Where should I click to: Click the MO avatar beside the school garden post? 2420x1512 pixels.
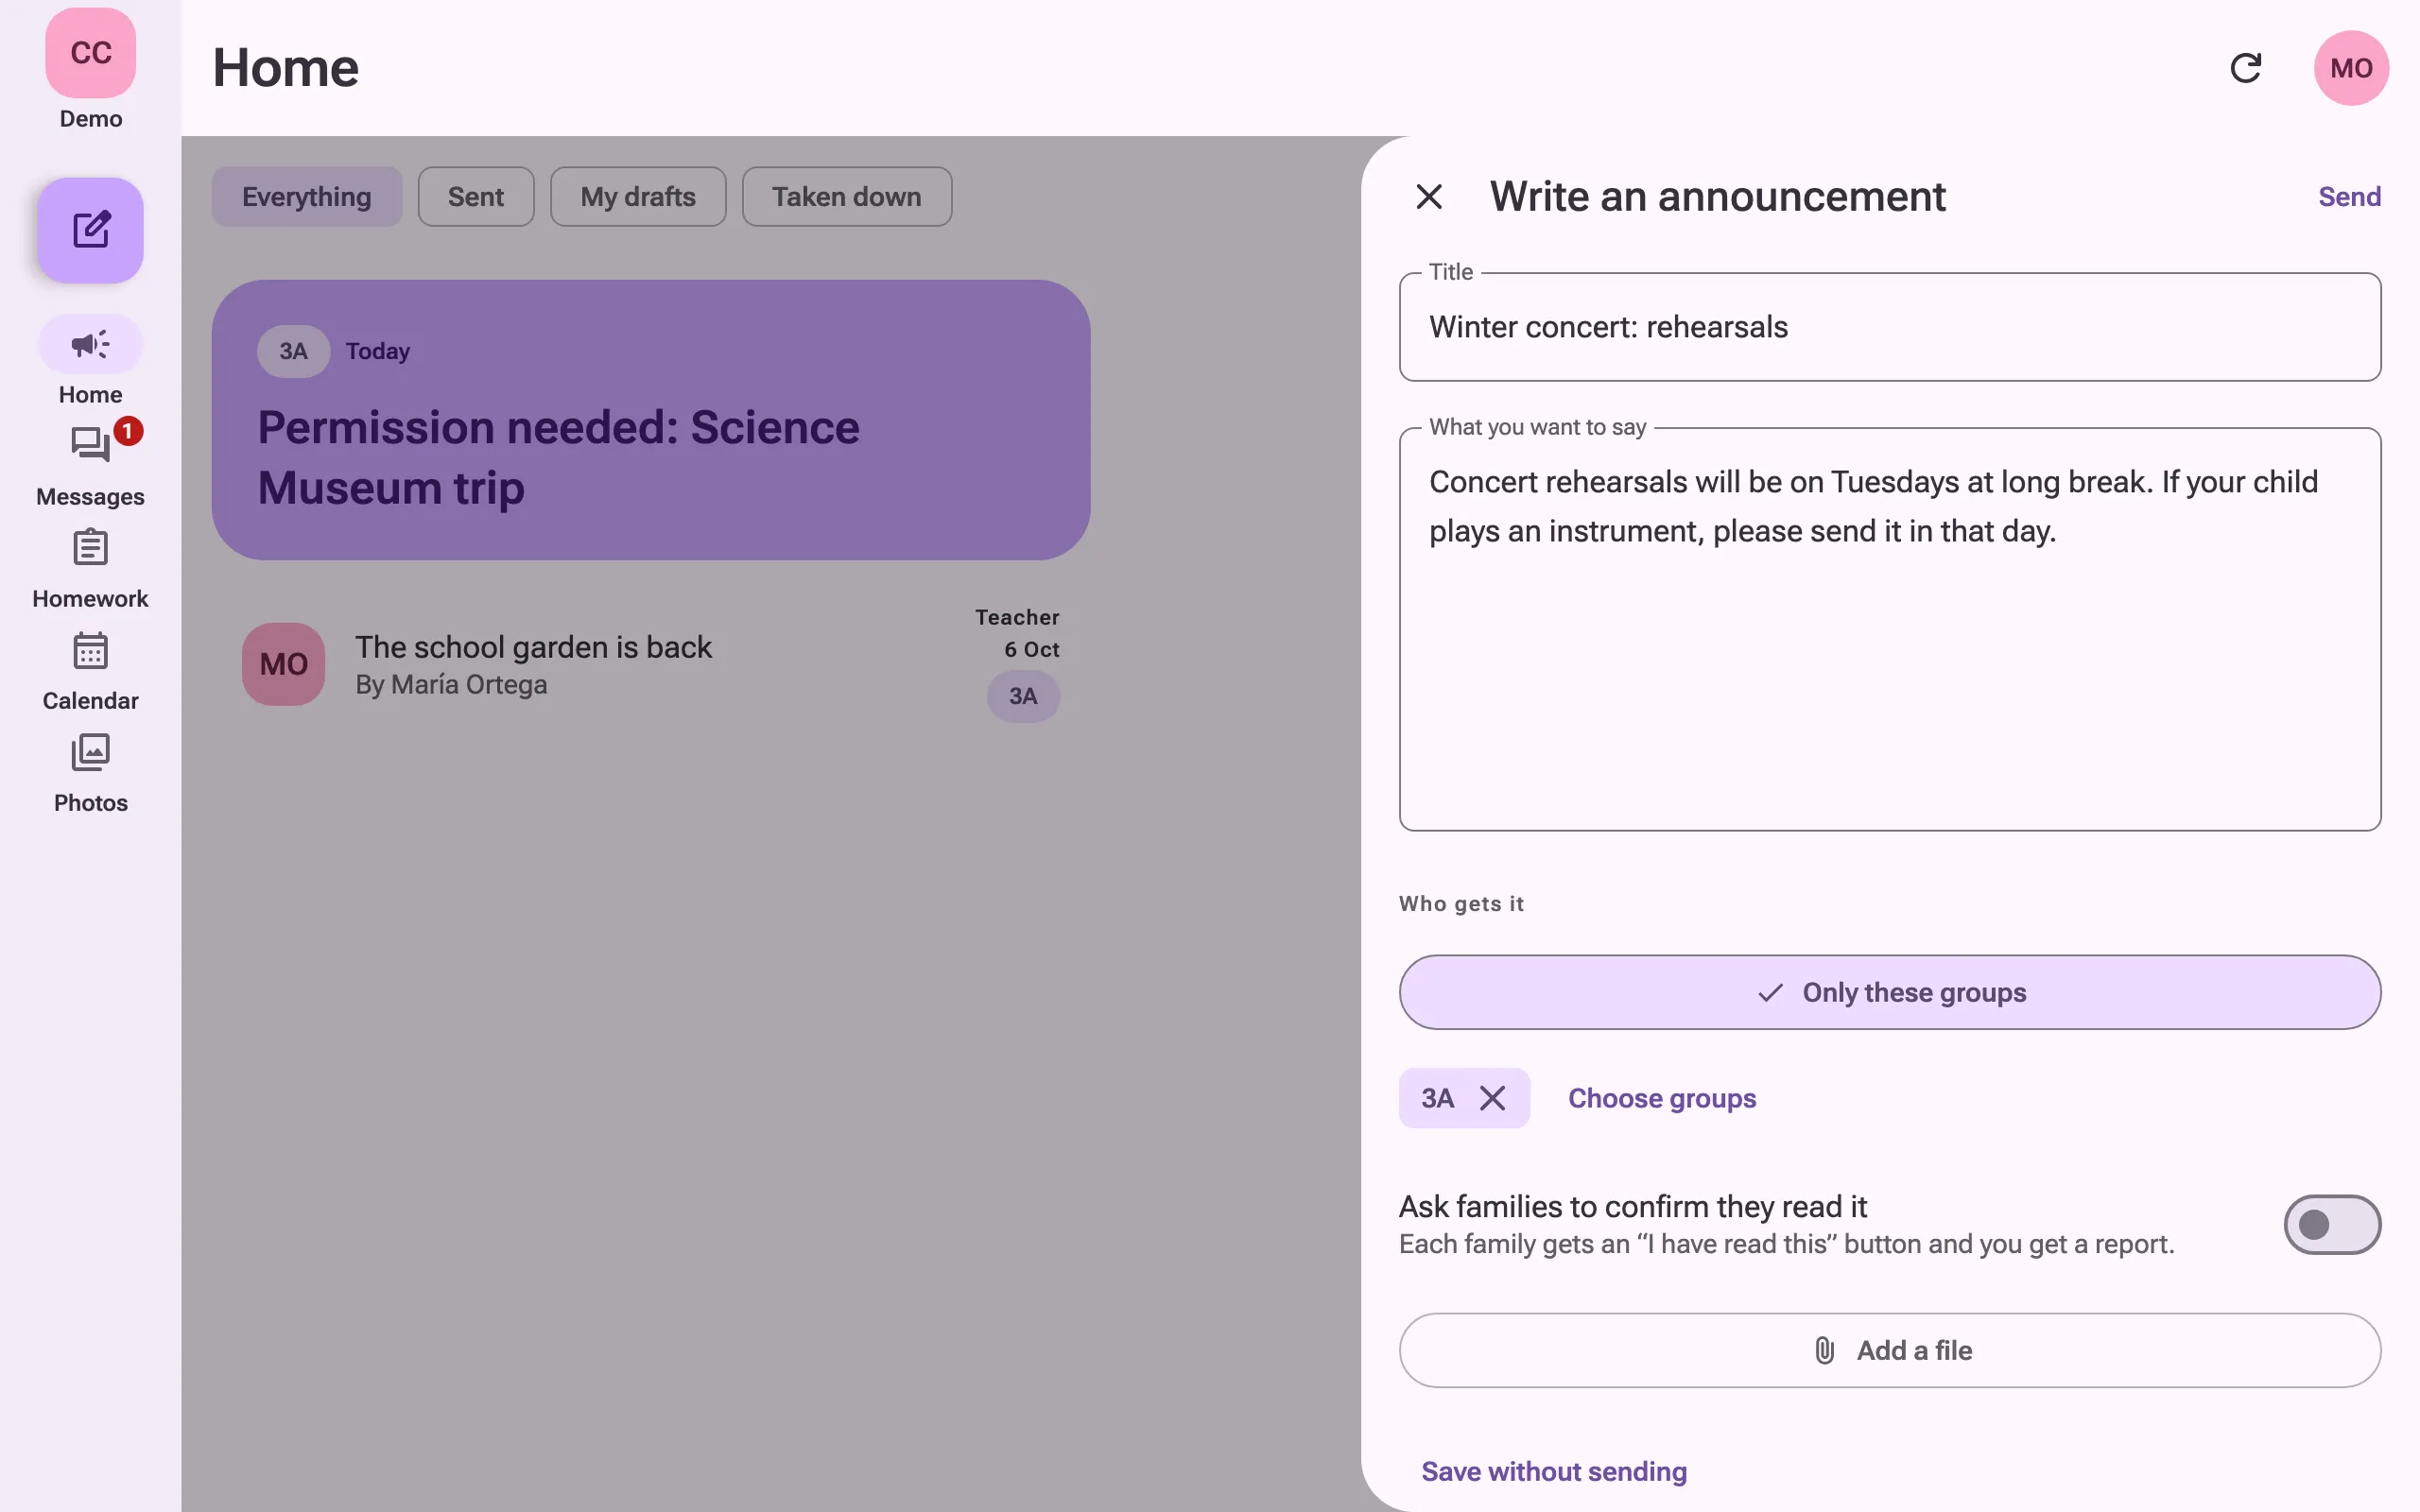[x=283, y=665]
